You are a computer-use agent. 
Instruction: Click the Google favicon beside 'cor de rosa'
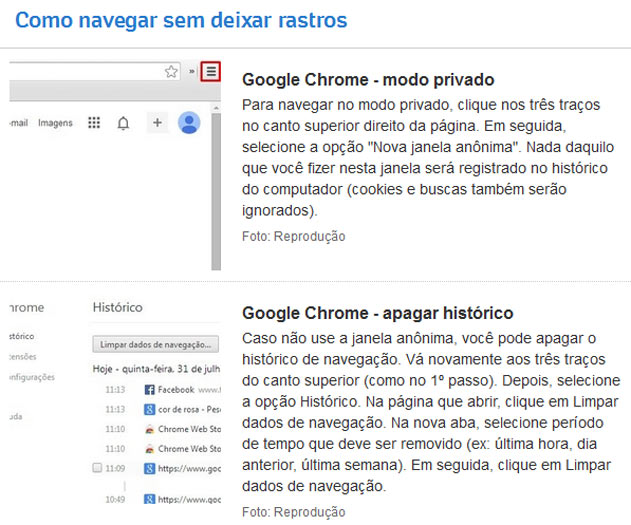149,409
